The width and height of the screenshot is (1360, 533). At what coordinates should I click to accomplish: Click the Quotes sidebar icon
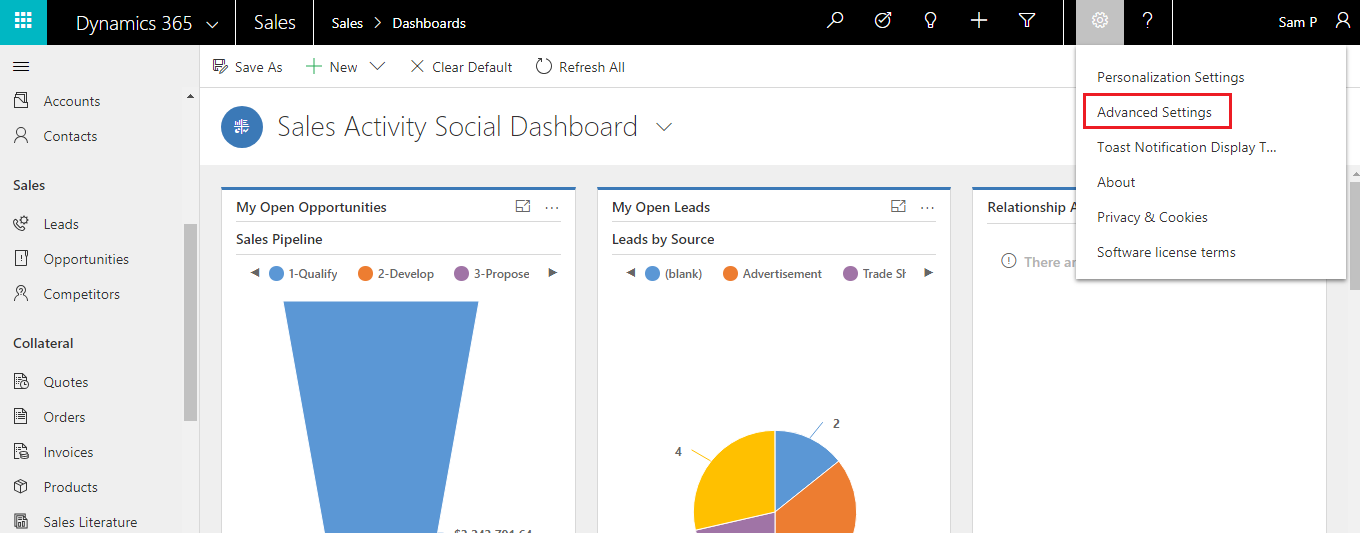click(x=21, y=382)
